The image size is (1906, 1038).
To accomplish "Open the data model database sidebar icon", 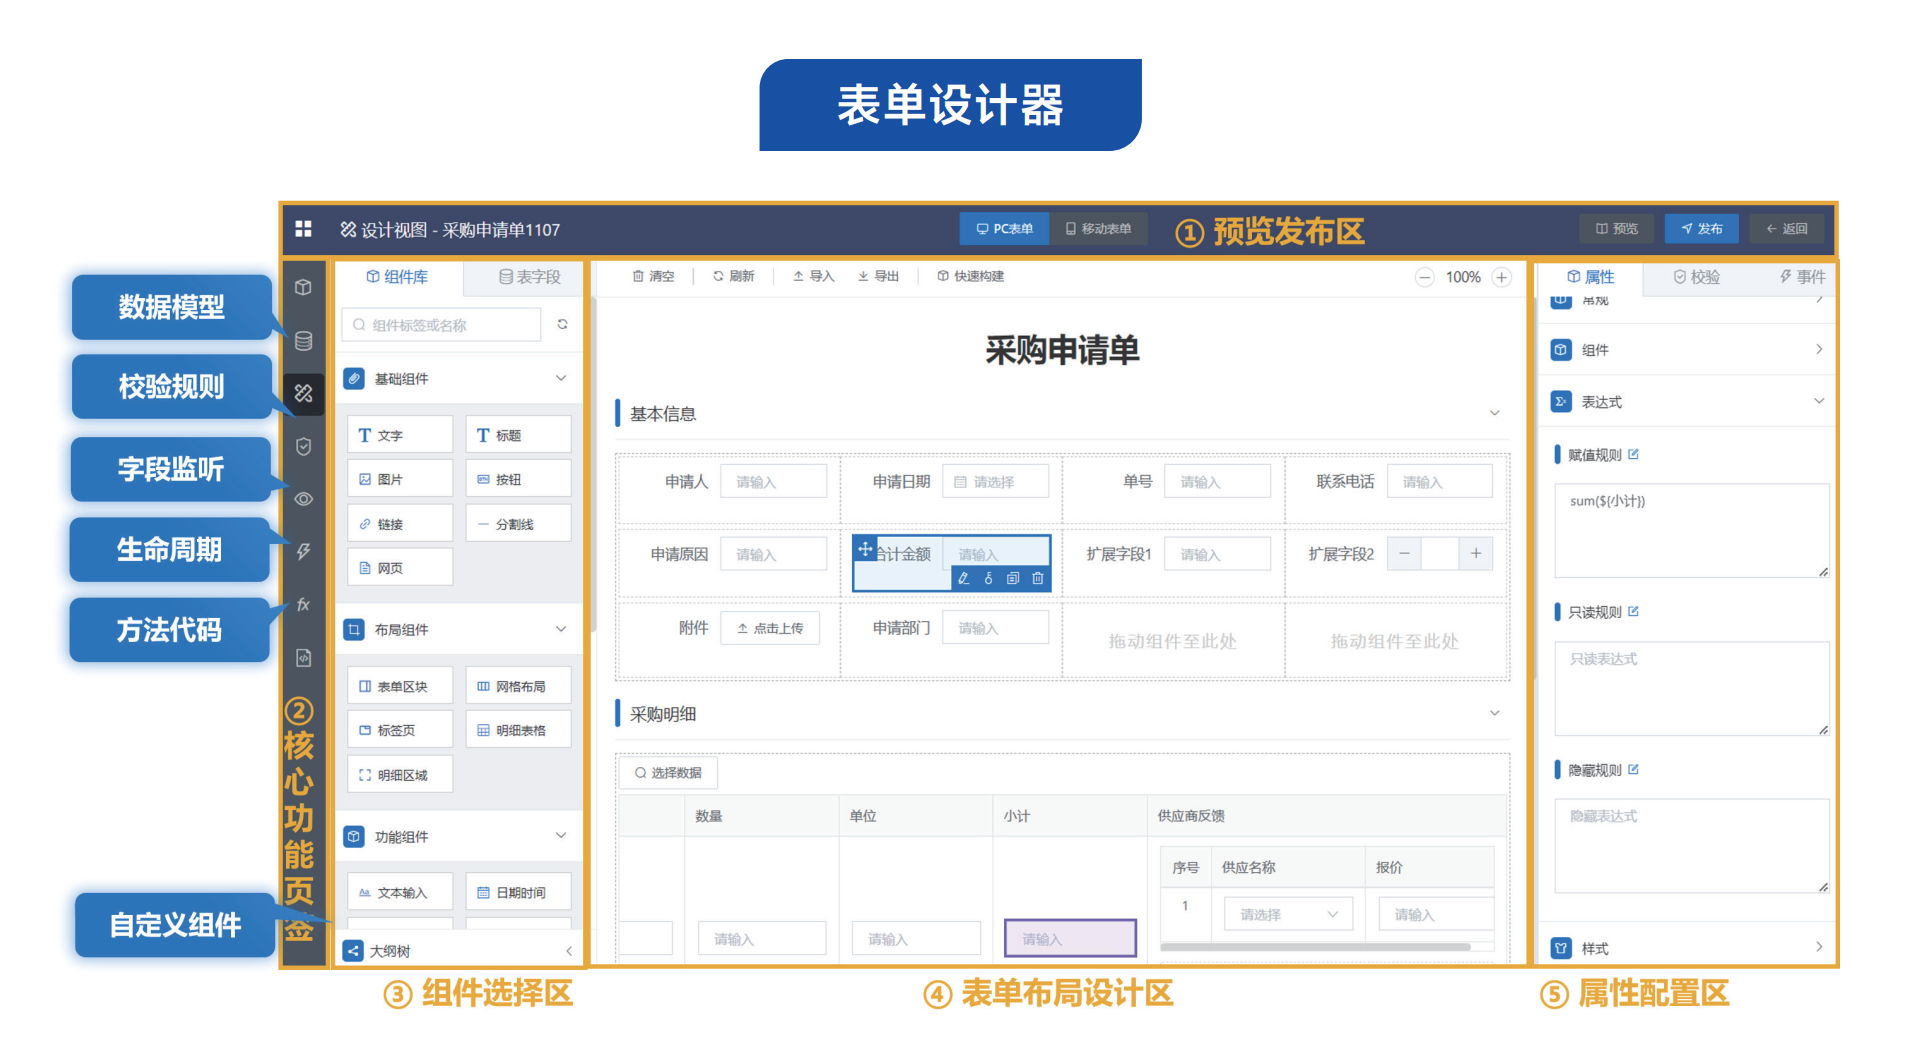I will coord(304,341).
